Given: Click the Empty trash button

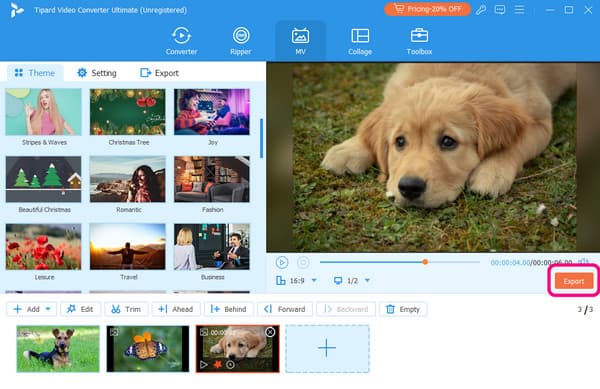Looking at the screenshot, I should [403, 309].
